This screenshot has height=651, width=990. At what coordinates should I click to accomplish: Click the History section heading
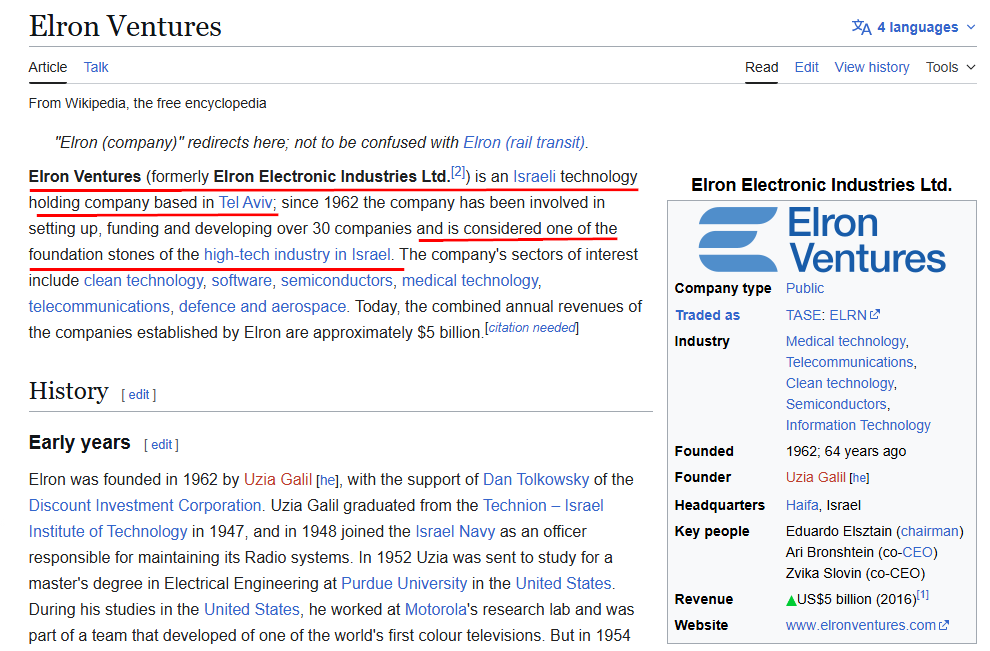(x=68, y=391)
